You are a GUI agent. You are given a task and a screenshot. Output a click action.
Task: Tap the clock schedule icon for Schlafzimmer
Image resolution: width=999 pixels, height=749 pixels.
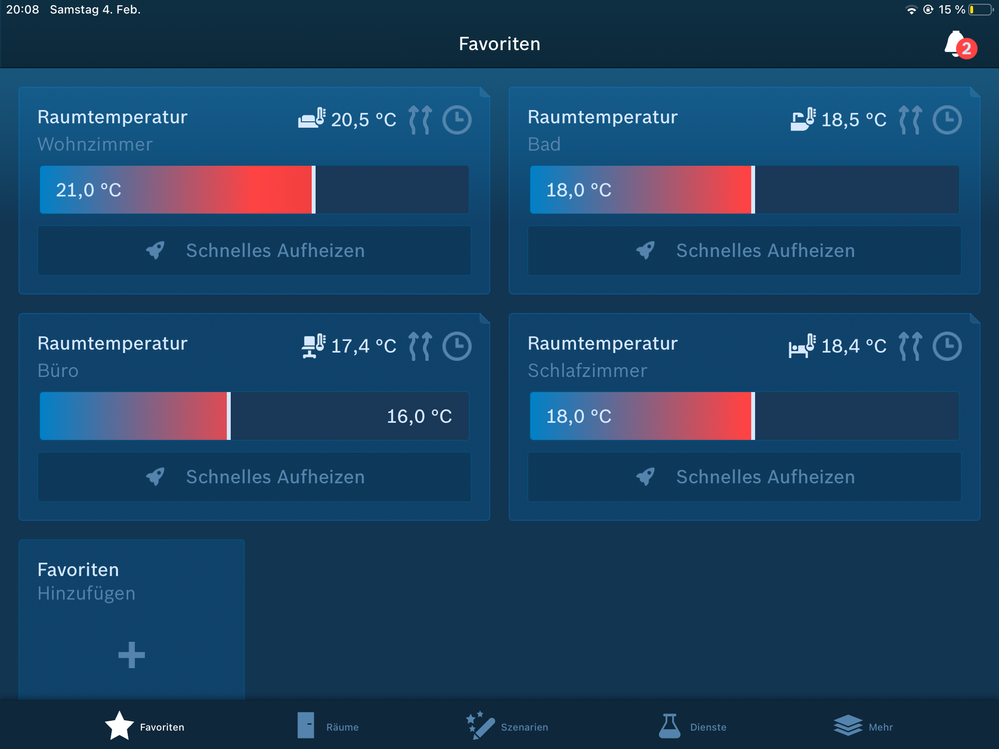947,347
